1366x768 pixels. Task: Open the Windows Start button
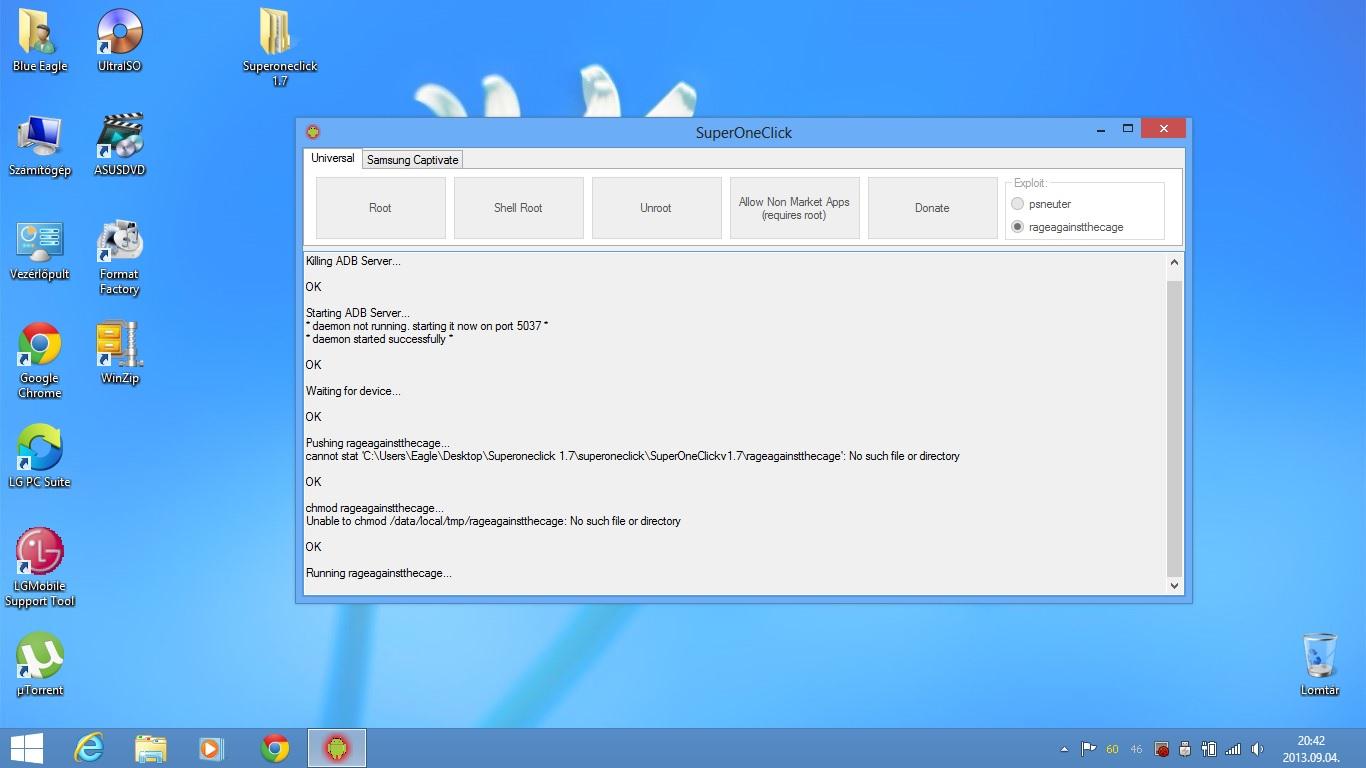coord(27,748)
